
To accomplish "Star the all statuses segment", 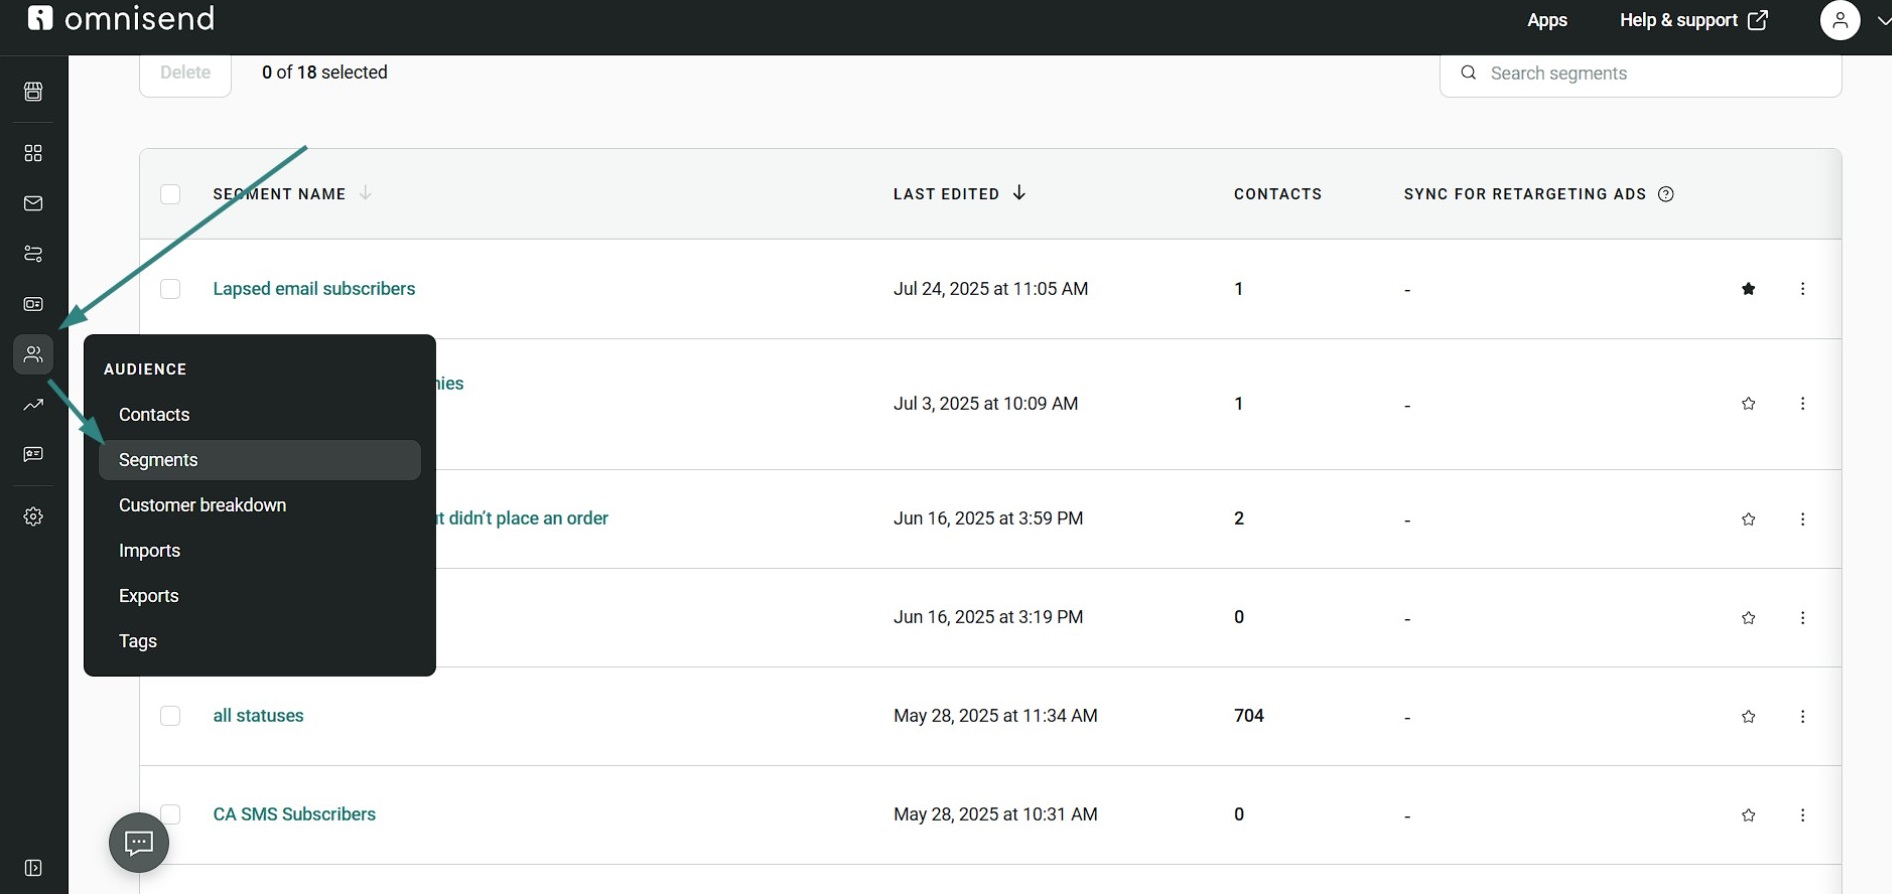I will click(x=1747, y=716).
